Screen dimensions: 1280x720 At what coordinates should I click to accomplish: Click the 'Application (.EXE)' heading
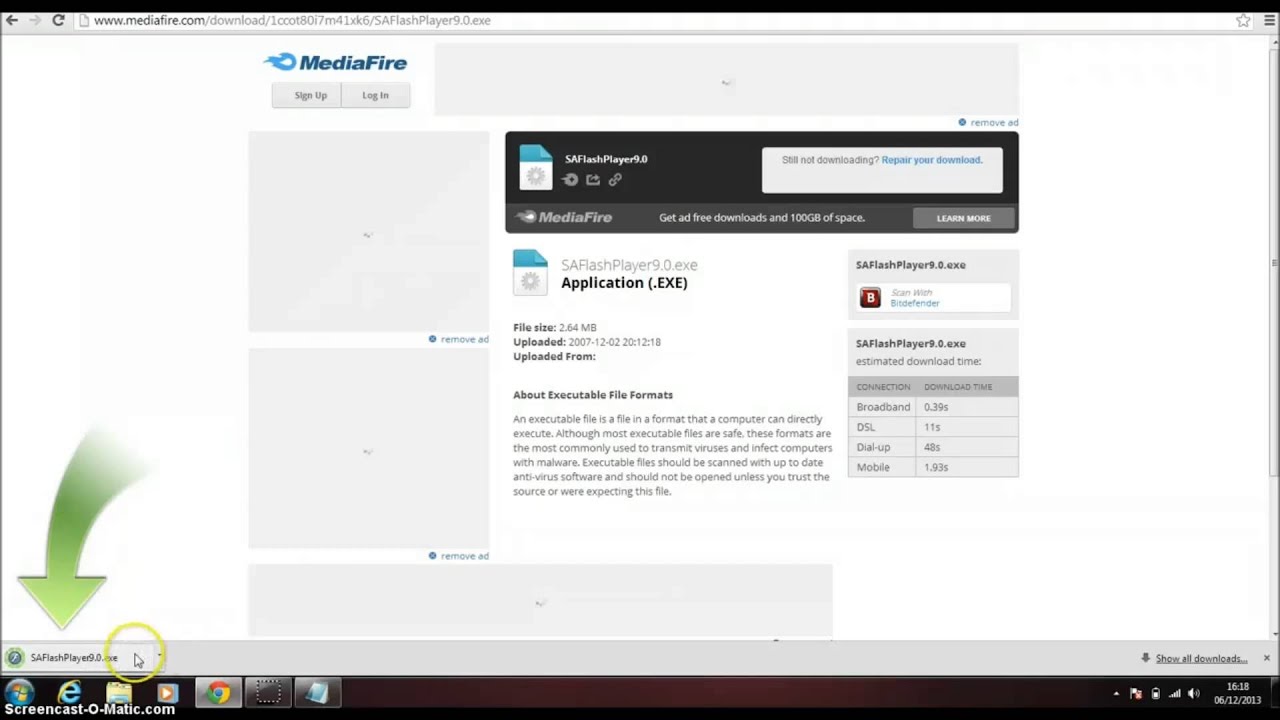click(624, 283)
